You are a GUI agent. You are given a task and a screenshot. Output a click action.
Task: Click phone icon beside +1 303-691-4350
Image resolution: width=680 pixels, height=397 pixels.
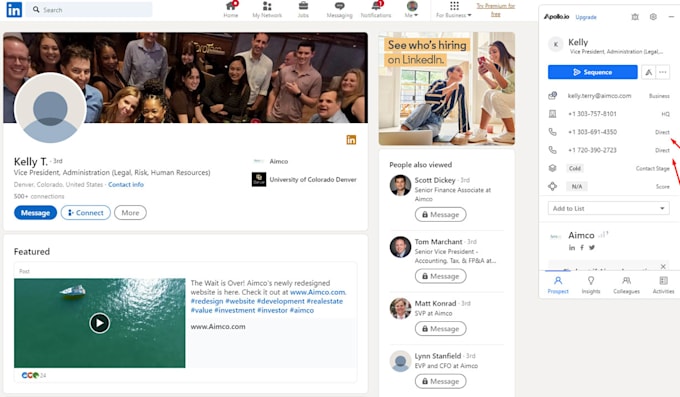point(552,131)
